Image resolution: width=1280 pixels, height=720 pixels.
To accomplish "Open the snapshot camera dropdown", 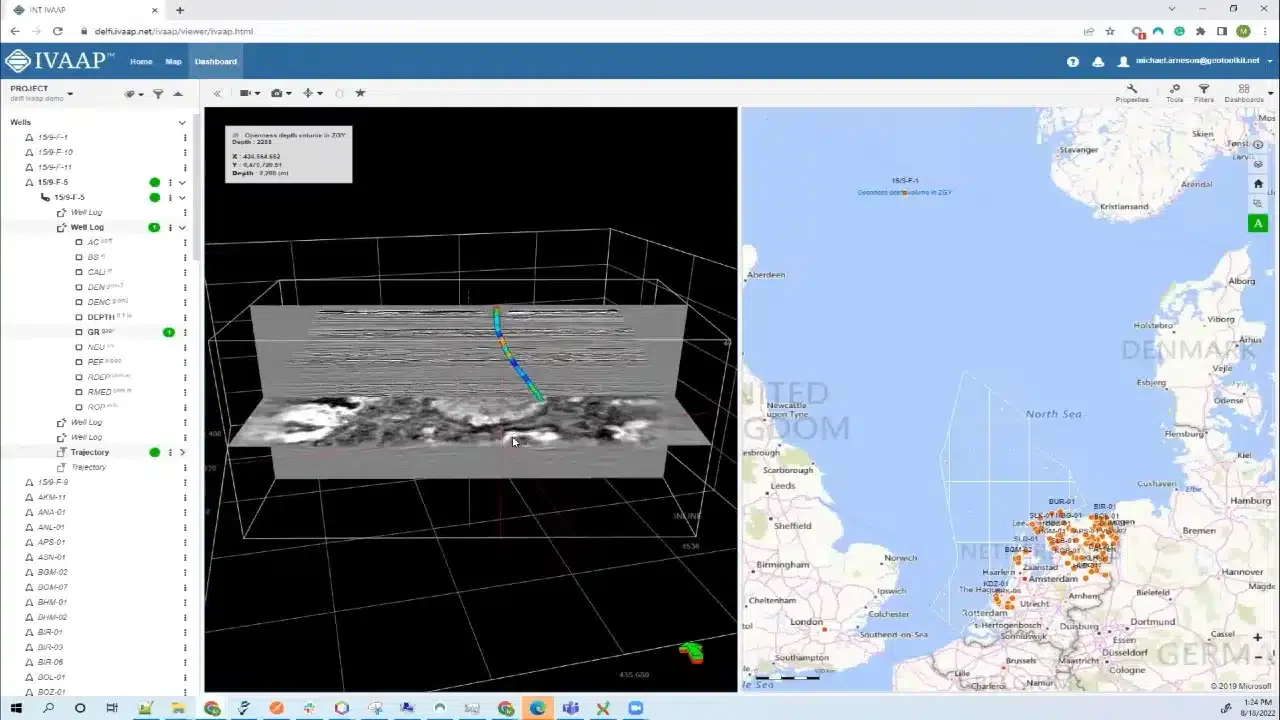I will pyautogui.click(x=281, y=93).
